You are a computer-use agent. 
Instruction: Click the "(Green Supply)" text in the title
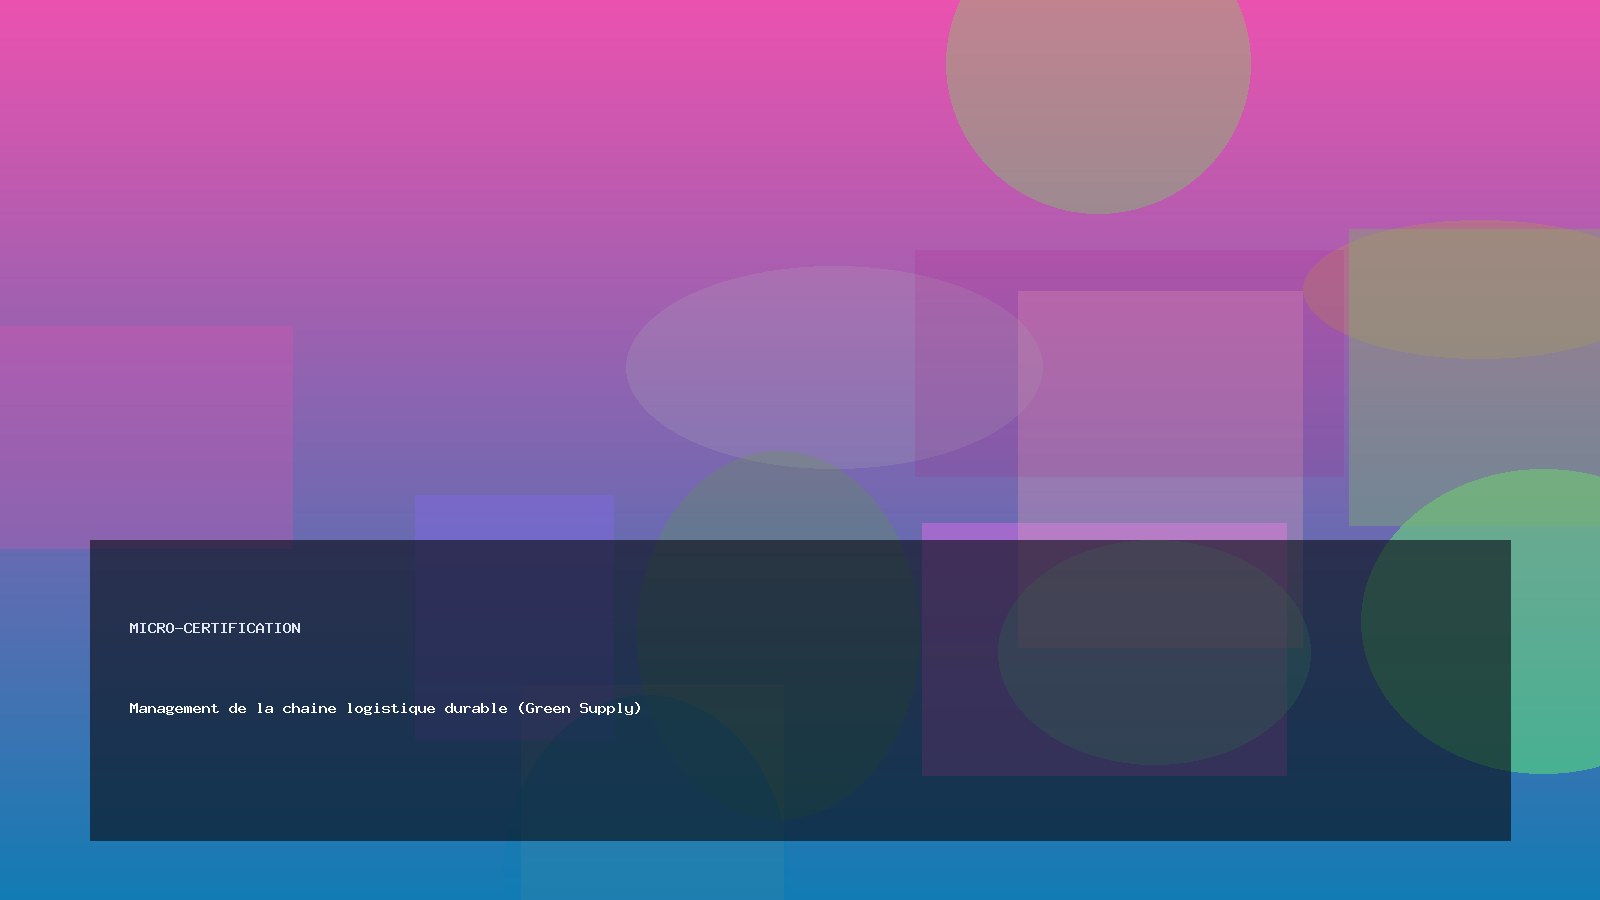579,708
